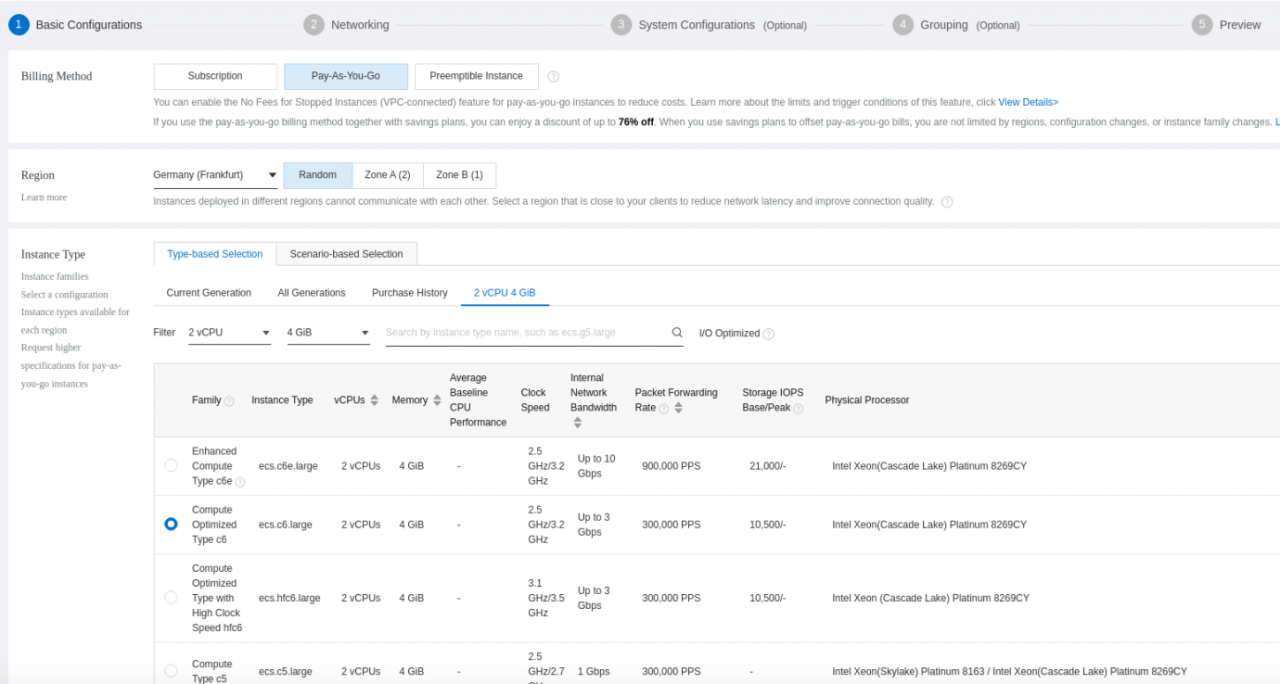Click the step 3 number circle
The height and width of the screenshot is (684, 1280).
tap(621, 25)
